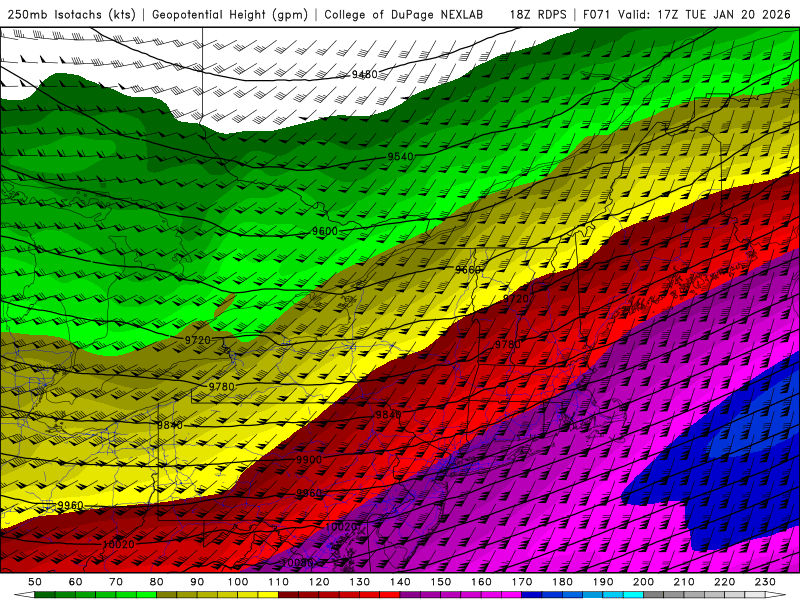The height and width of the screenshot is (600, 800).
Task: Click the 10020 contour label near the purple edge
Action: [x=341, y=527]
